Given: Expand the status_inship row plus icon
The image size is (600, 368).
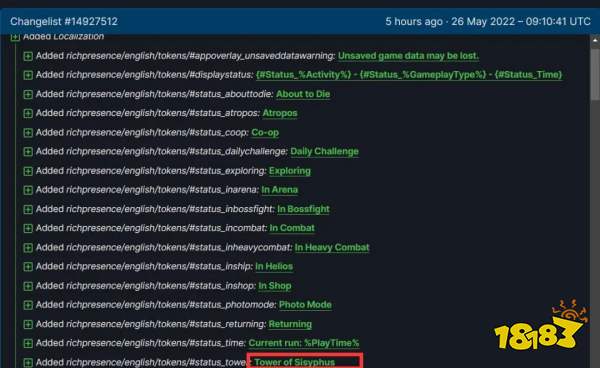Looking at the screenshot, I should click(x=28, y=267).
